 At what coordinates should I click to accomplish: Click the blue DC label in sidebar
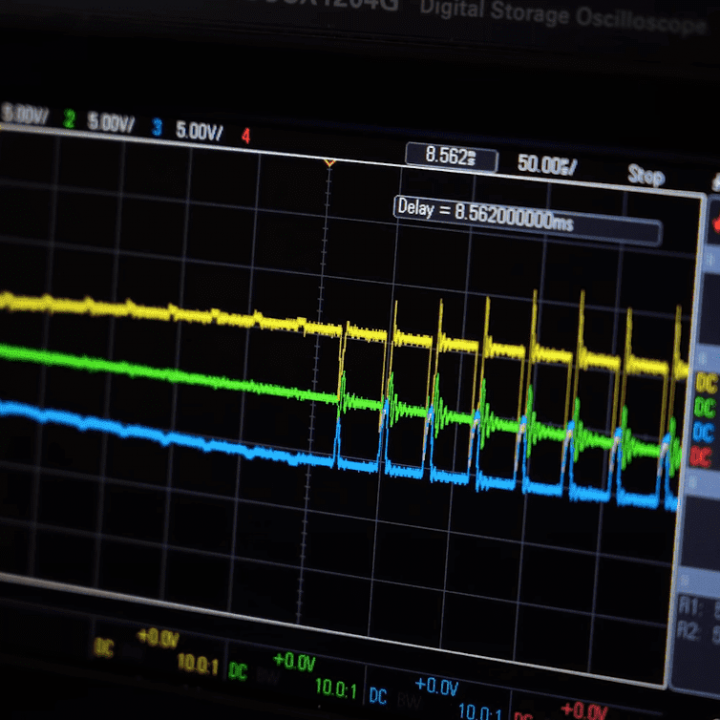coord(706,433)
